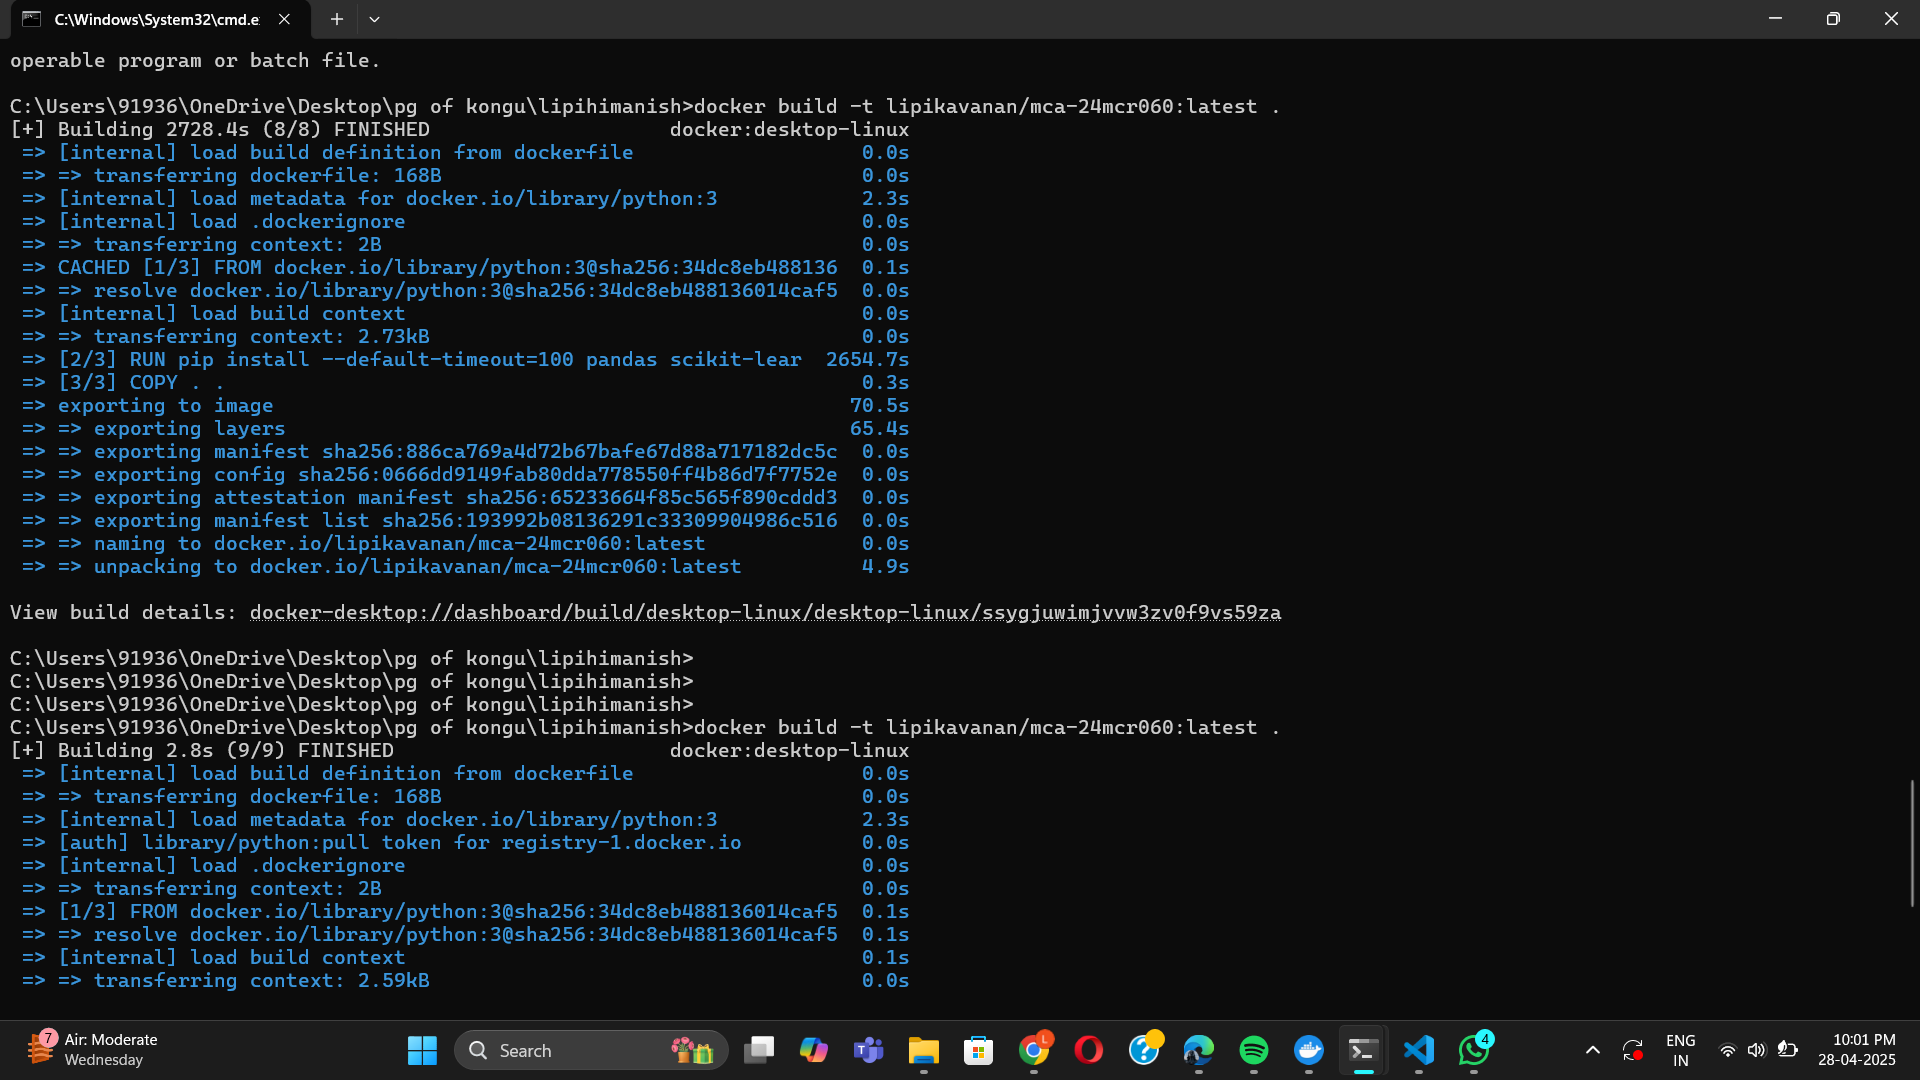This screenshot has width=1920, height=1080.
Task: Open the Get Help taskbar icon
Action: tap(1144, 1050)
